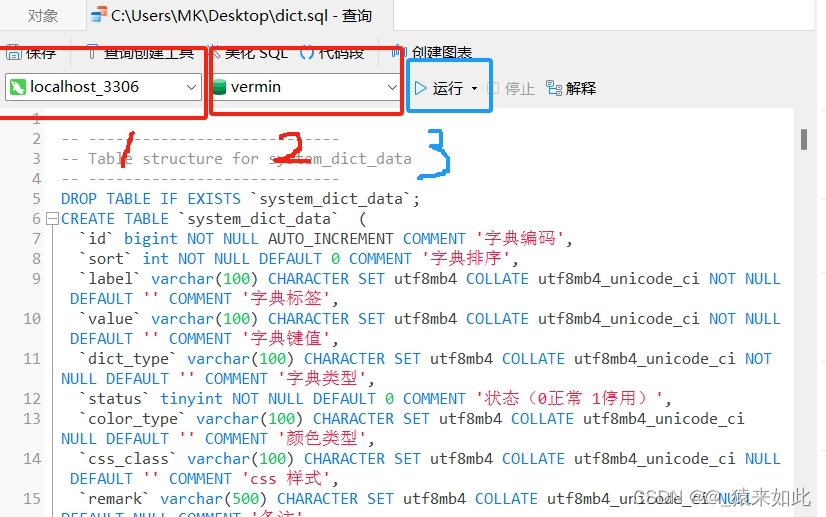Click the 保存 (Save) toolbar button
This screenshot has width=826, height=517.
point(31,52)
